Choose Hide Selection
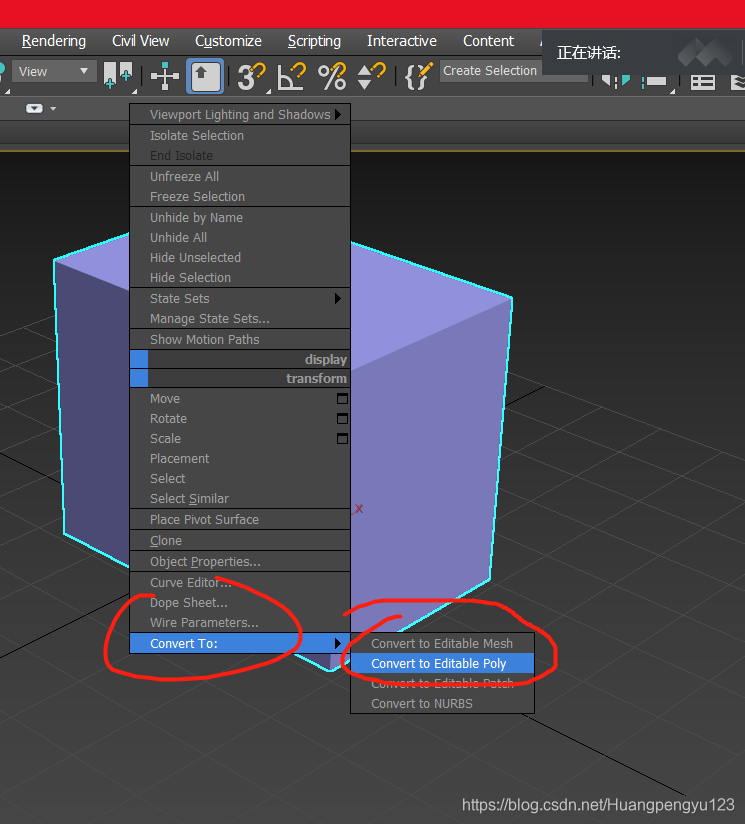The height and width of the screenshot is (824, 745). coord(240,277)
